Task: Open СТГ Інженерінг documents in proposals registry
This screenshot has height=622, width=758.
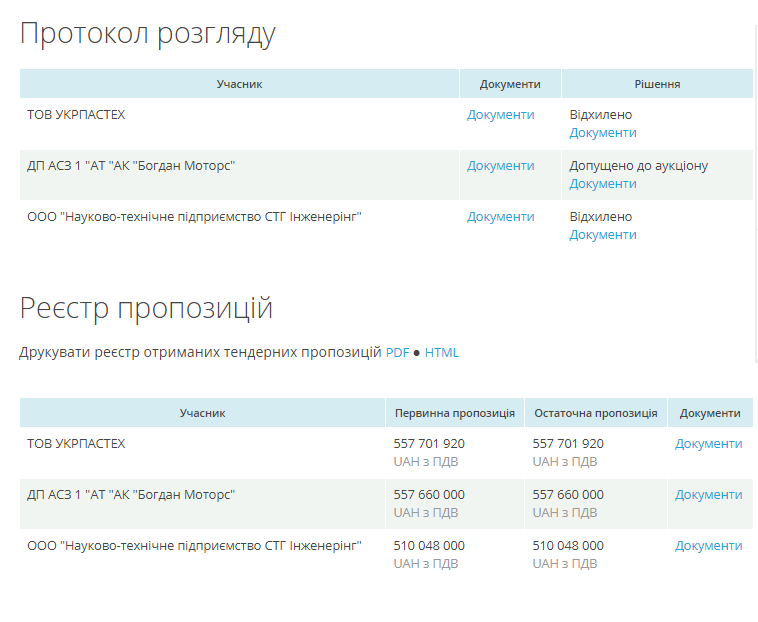Action: (708, 546)
